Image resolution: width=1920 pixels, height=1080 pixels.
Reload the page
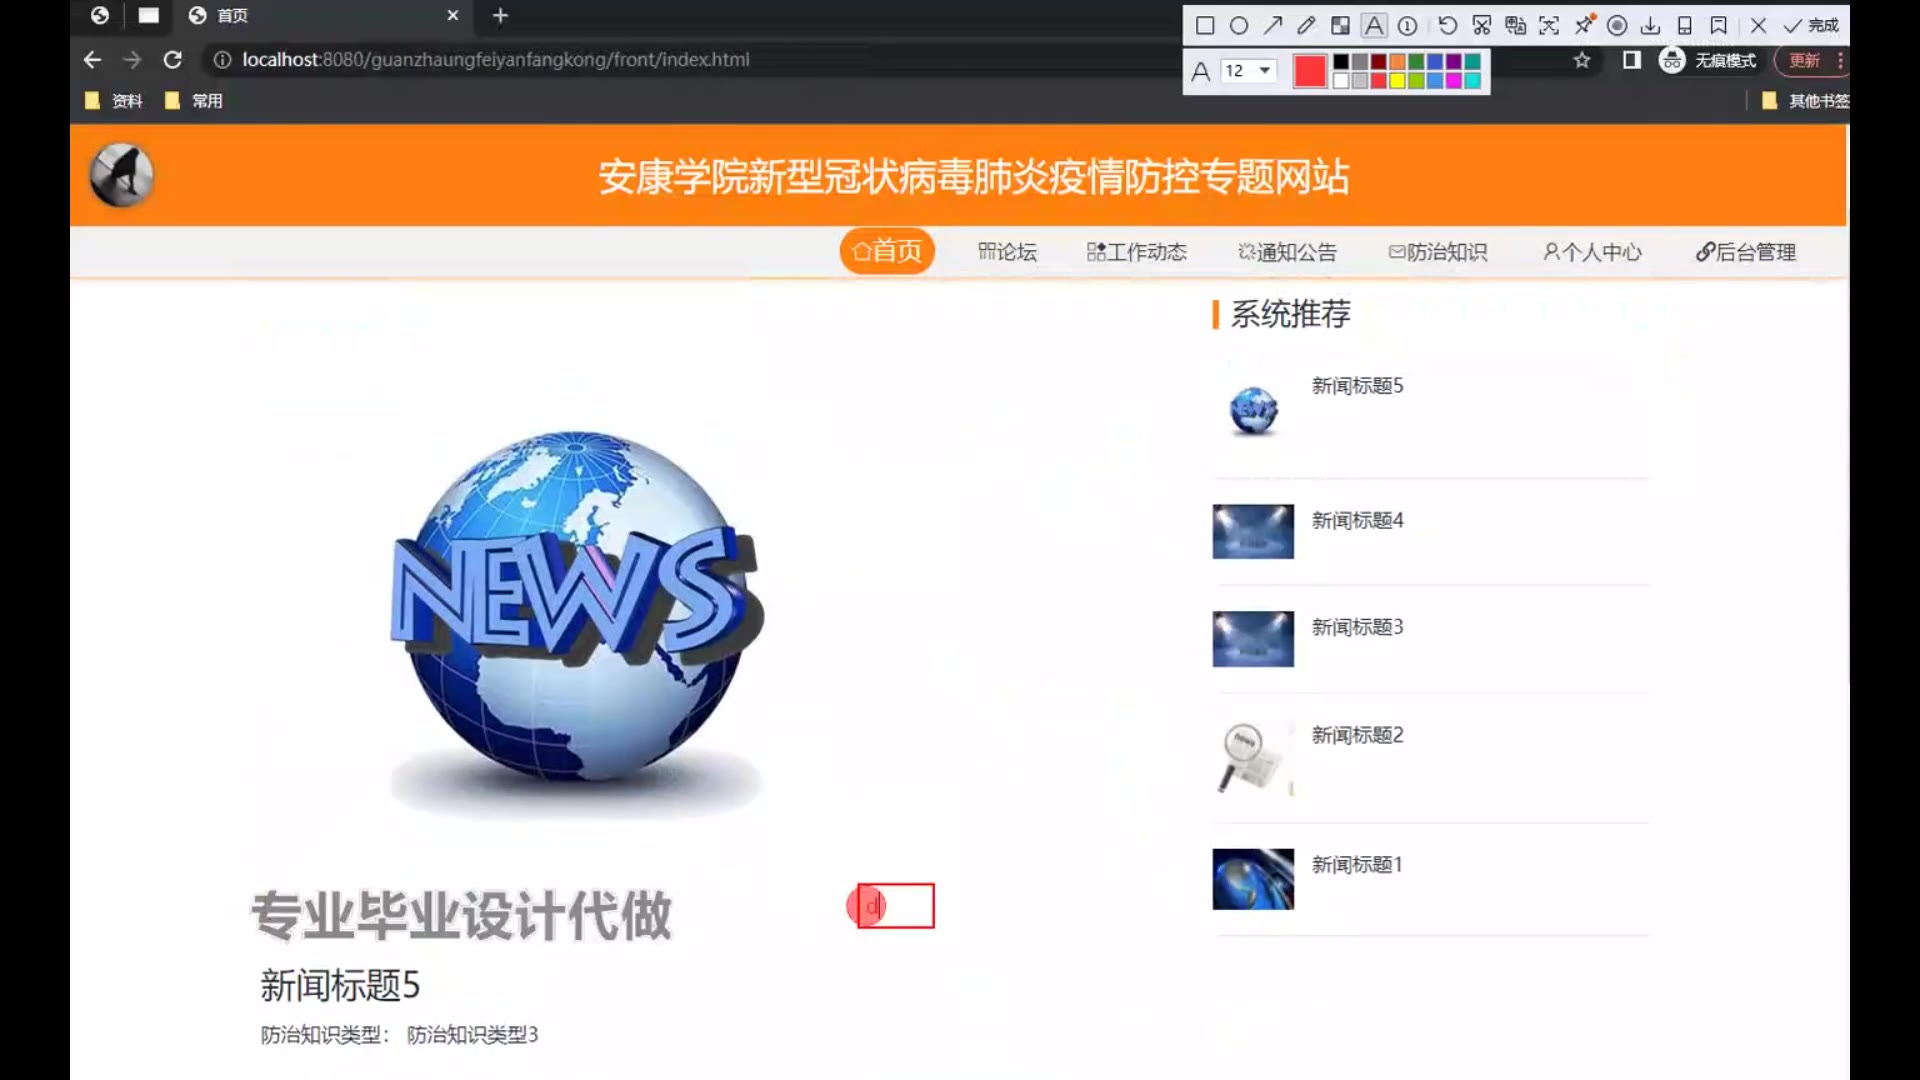pos(172,60)
